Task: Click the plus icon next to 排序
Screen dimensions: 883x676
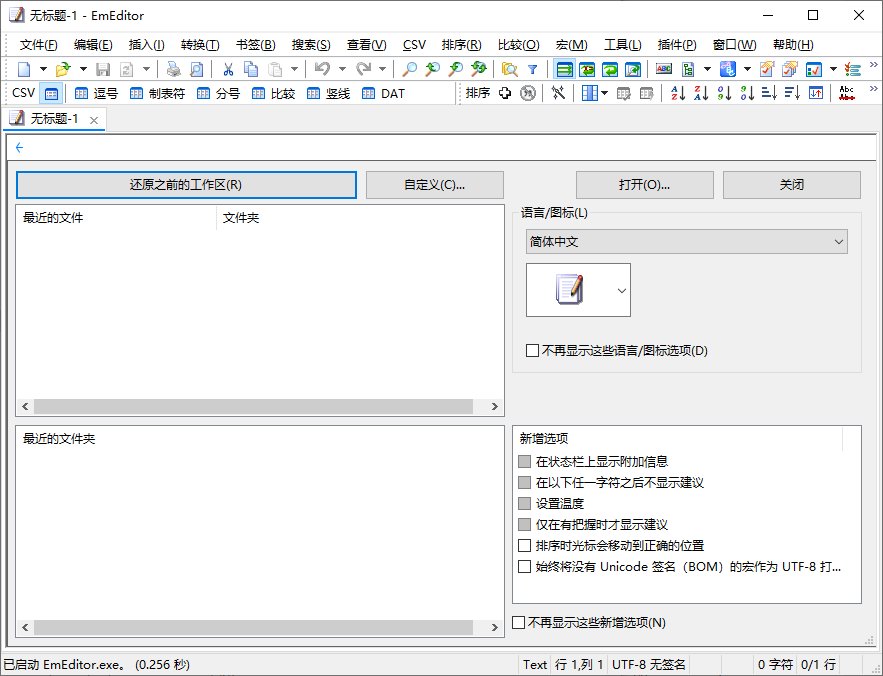Action: point(505,93)
